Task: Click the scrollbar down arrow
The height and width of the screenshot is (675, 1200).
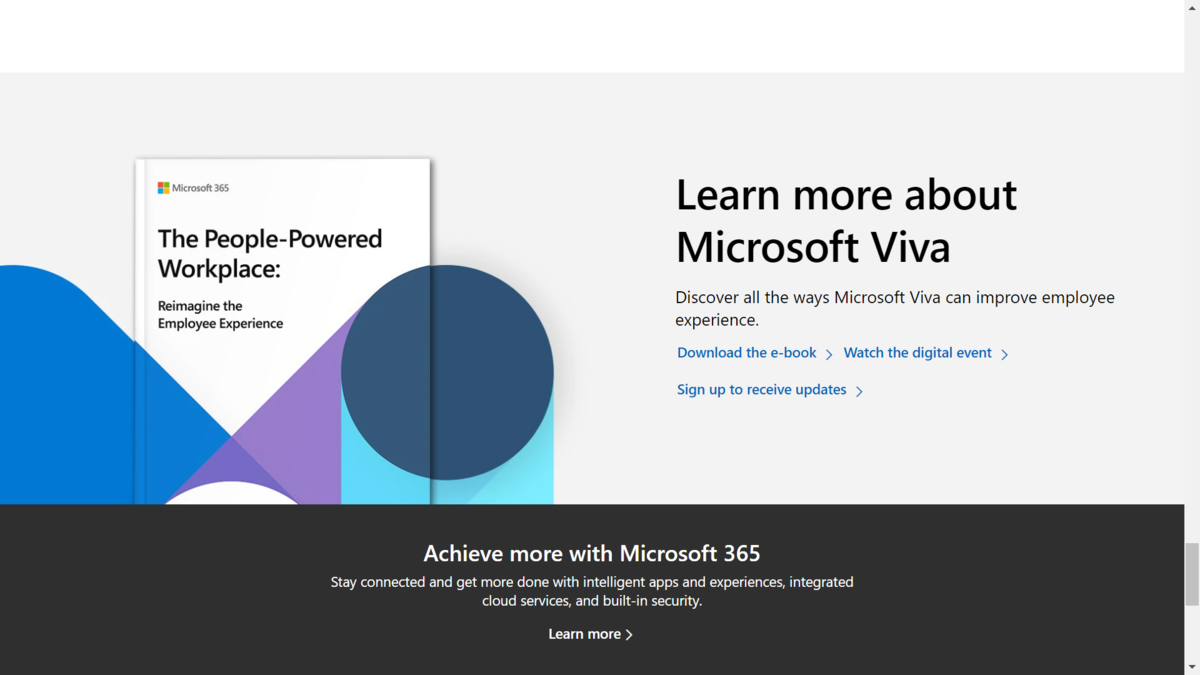Action: (x=1192, y=667)
